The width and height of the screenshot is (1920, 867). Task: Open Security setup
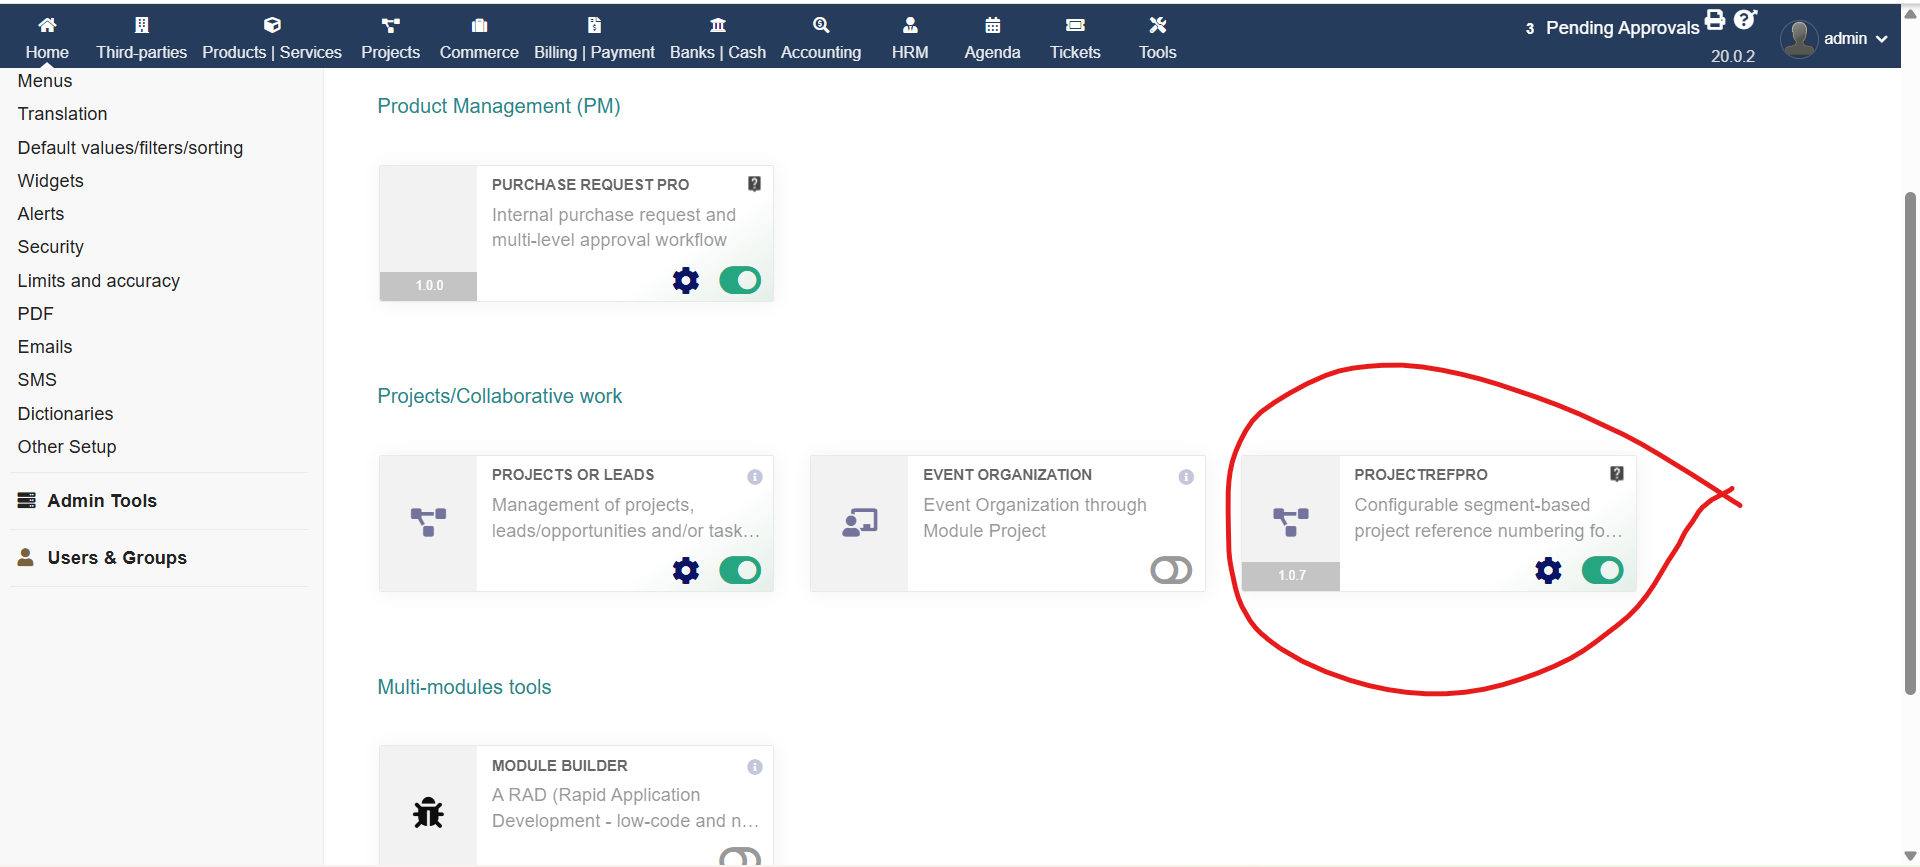50,247
